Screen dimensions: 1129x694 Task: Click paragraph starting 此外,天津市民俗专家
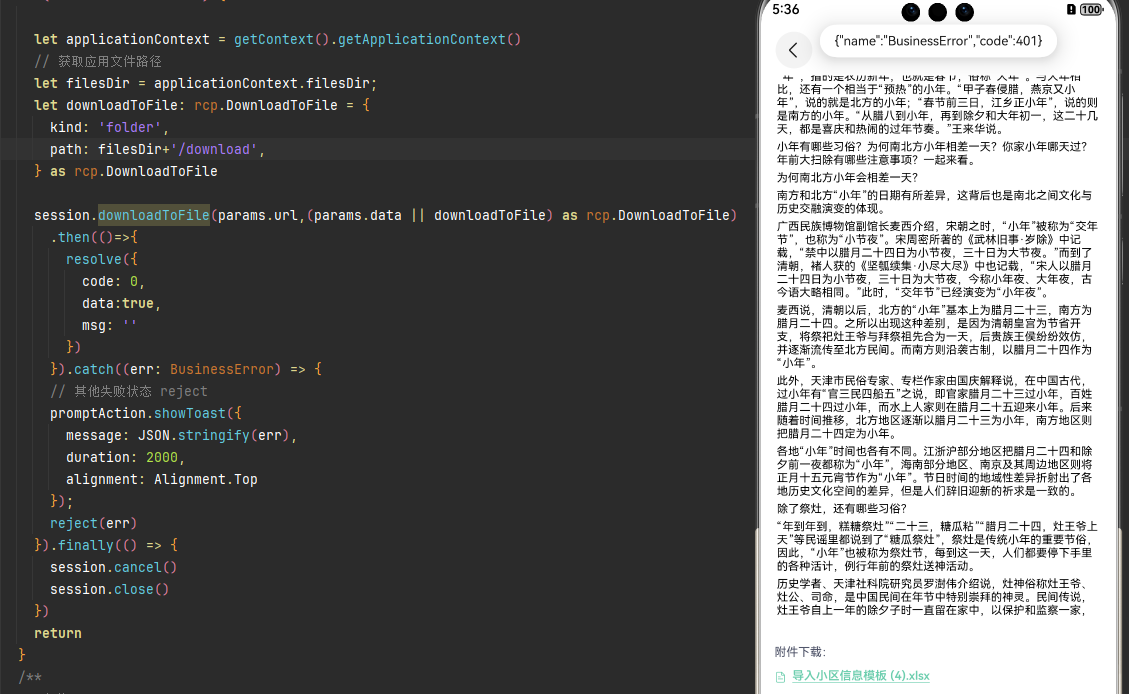tap(935, 407)
